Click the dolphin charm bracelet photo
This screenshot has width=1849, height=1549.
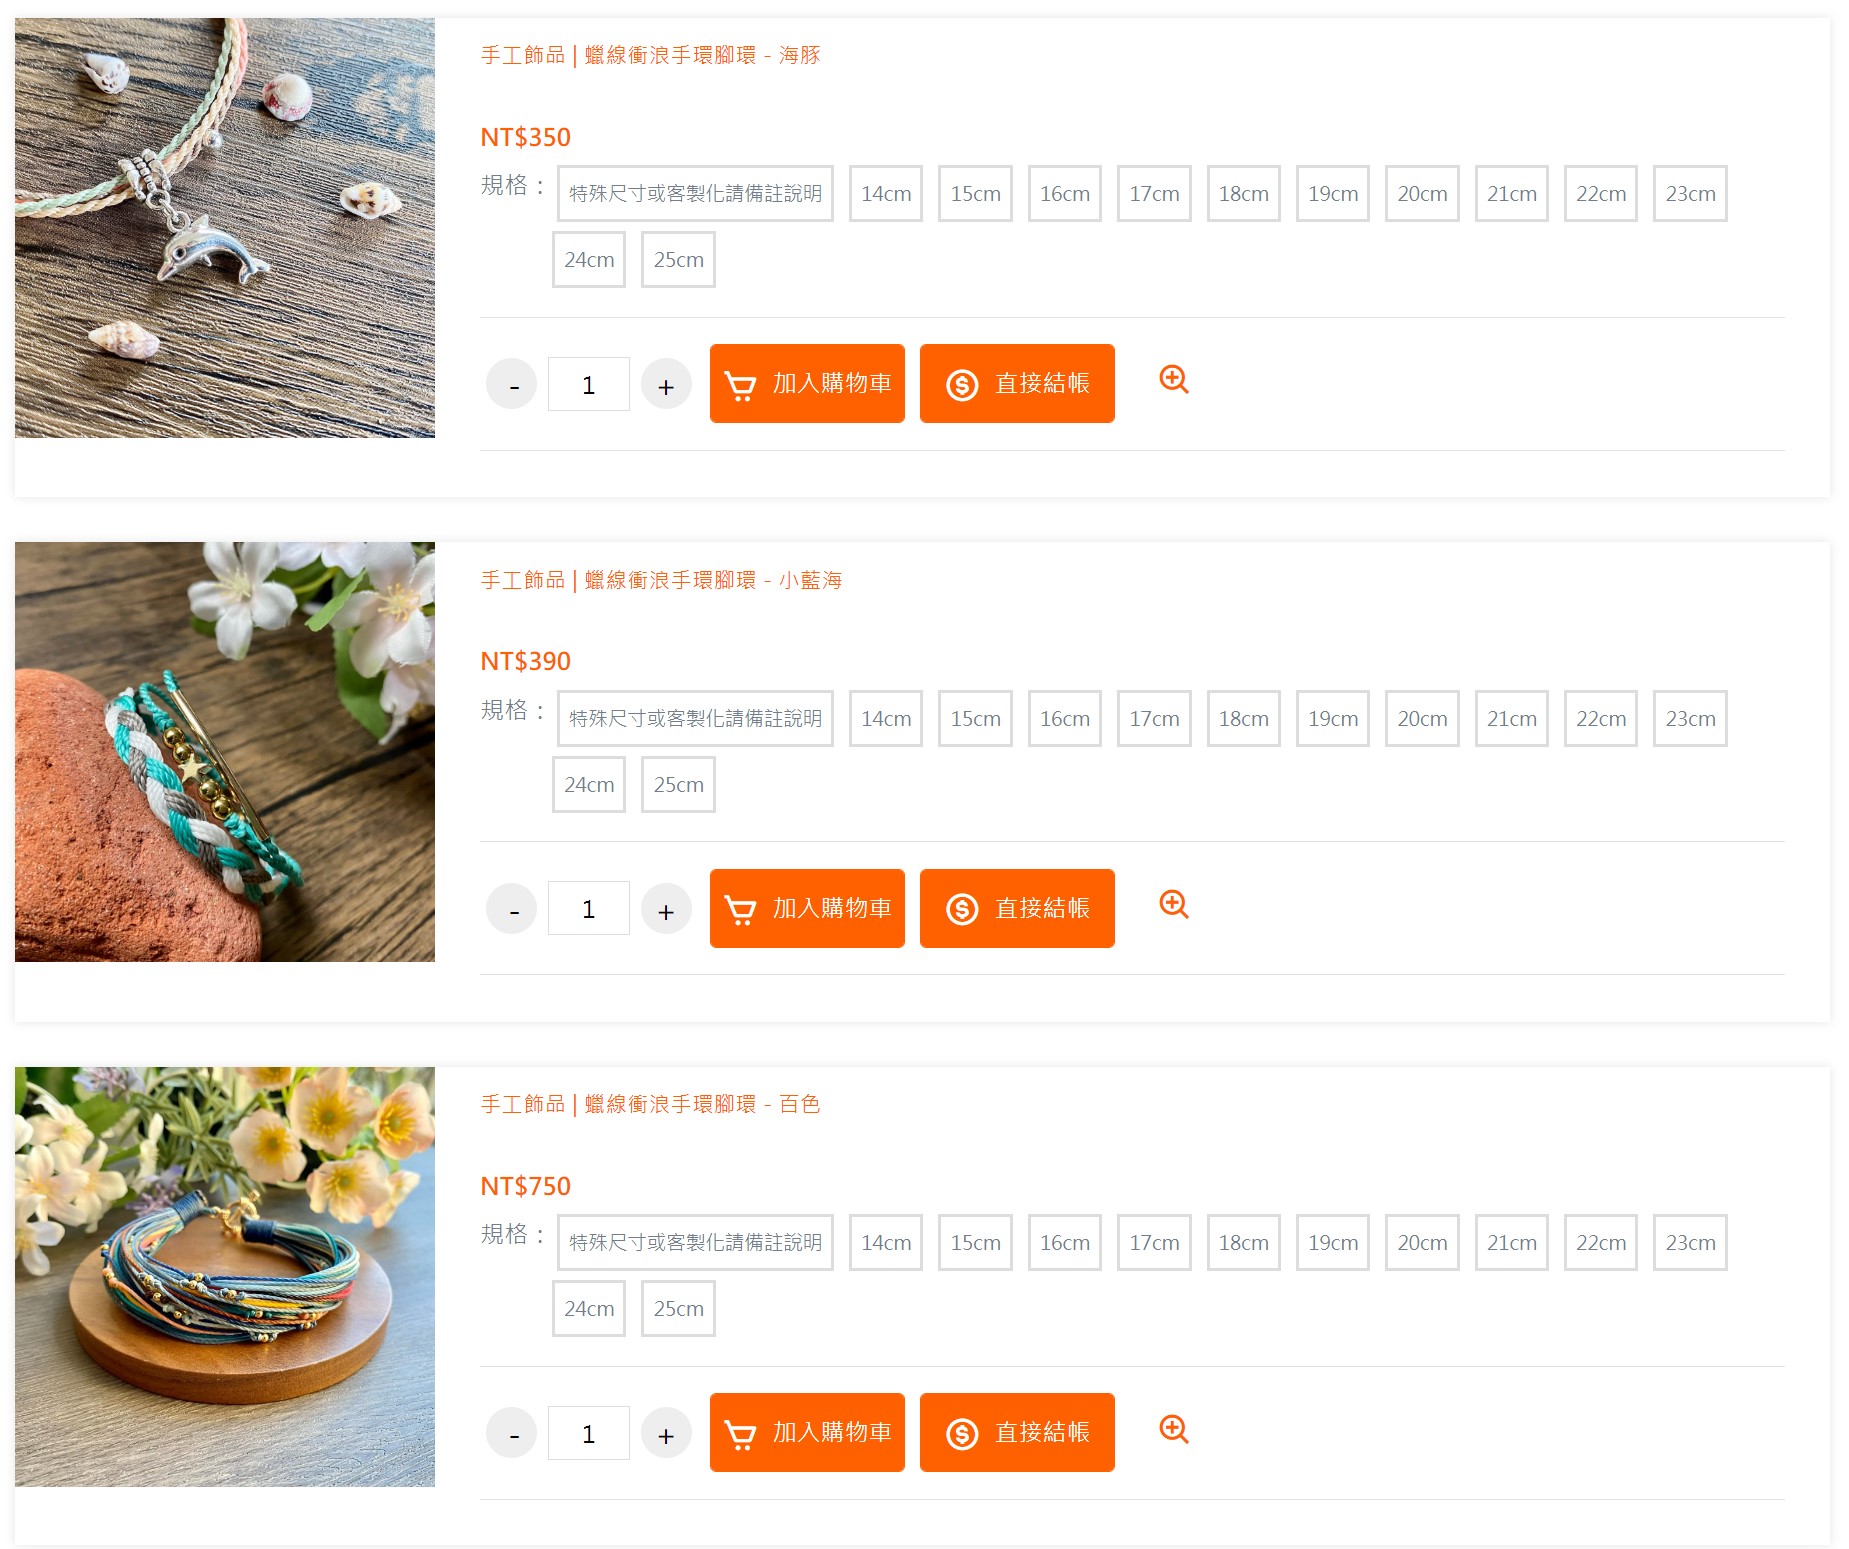pos(225,228)
